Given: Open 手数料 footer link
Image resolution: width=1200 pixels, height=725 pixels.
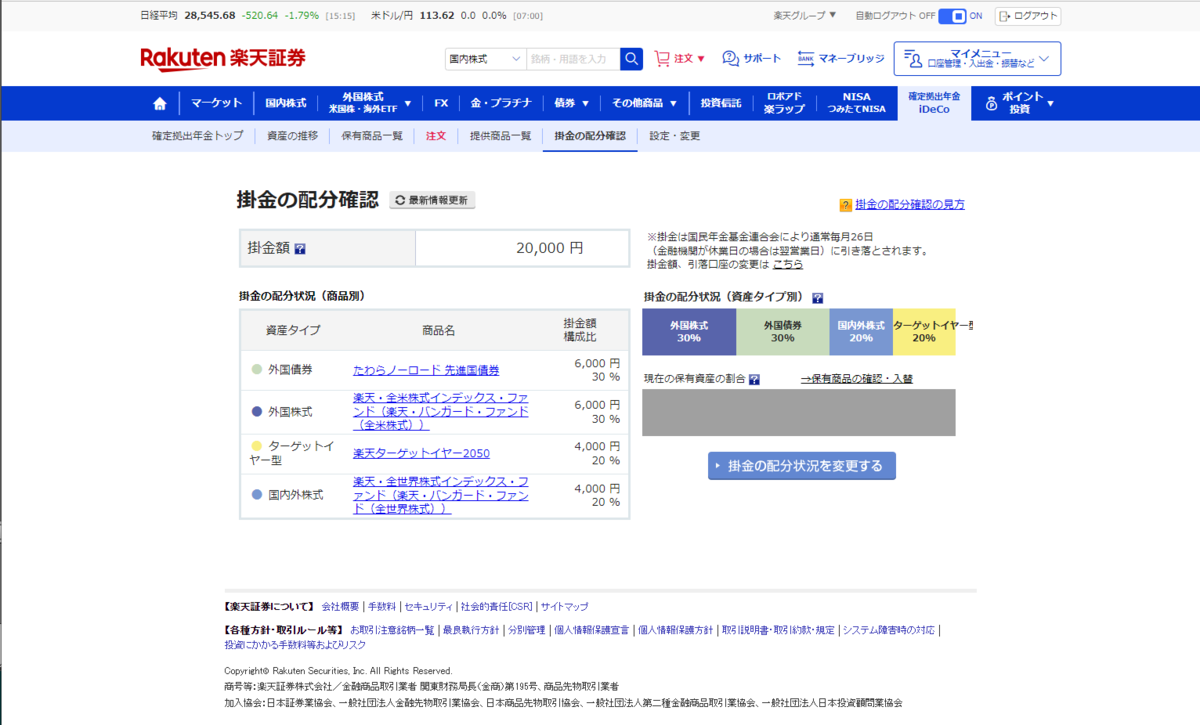Looking at the screenshot, I should point(381,606).
